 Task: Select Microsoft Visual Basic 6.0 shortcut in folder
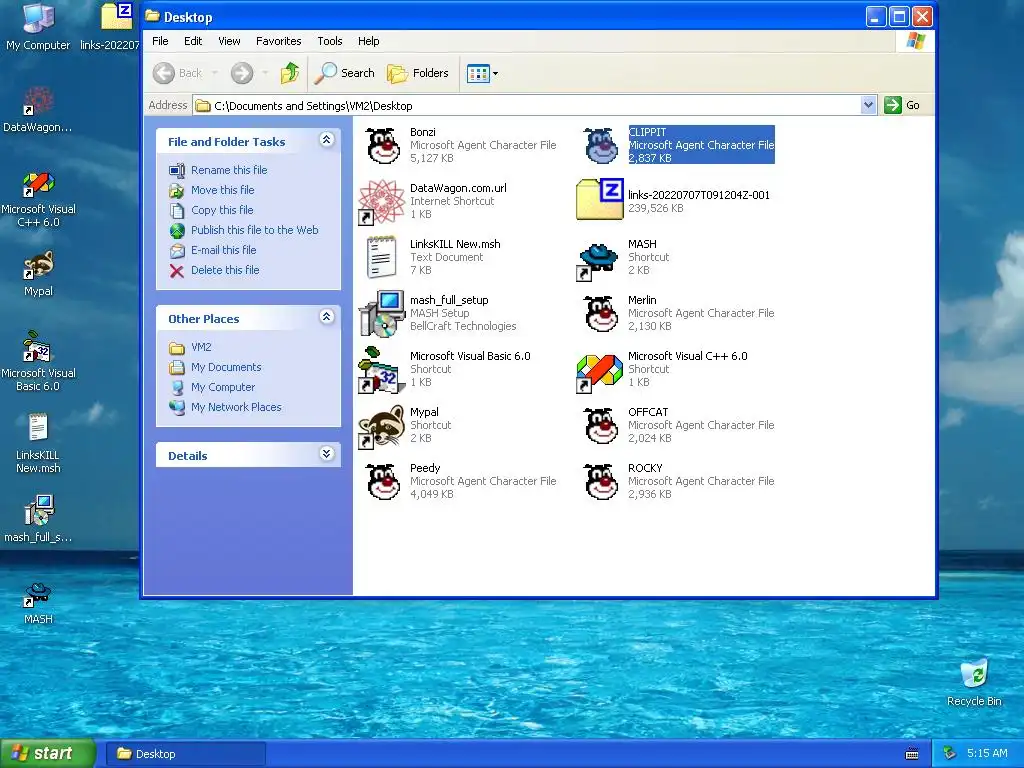pos(381,370)
